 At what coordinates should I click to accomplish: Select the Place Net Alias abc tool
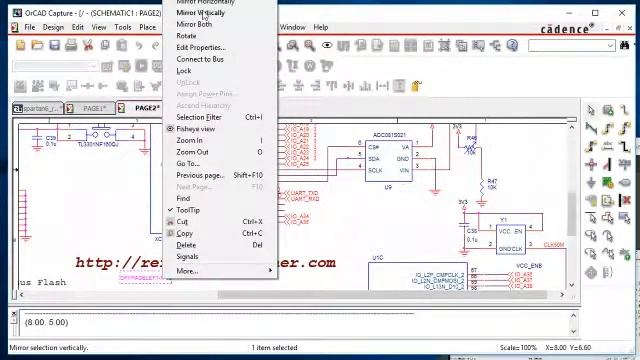tap(608, 146)
